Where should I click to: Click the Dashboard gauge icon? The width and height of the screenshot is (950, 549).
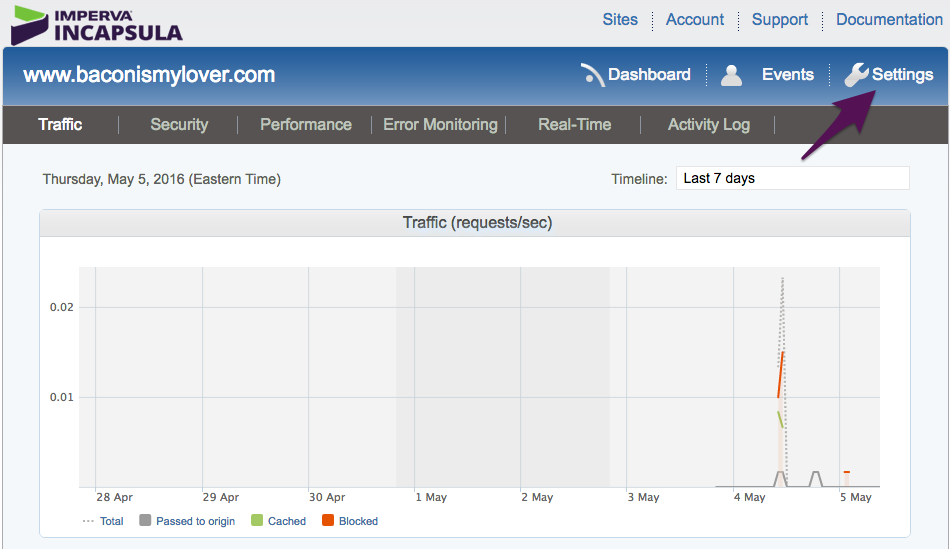(592, 75)
